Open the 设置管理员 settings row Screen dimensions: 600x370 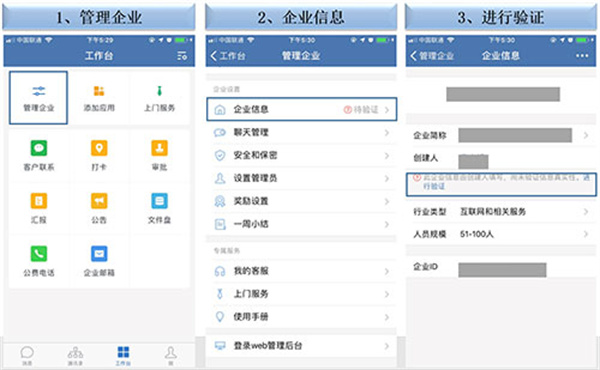tap(302, 178)
